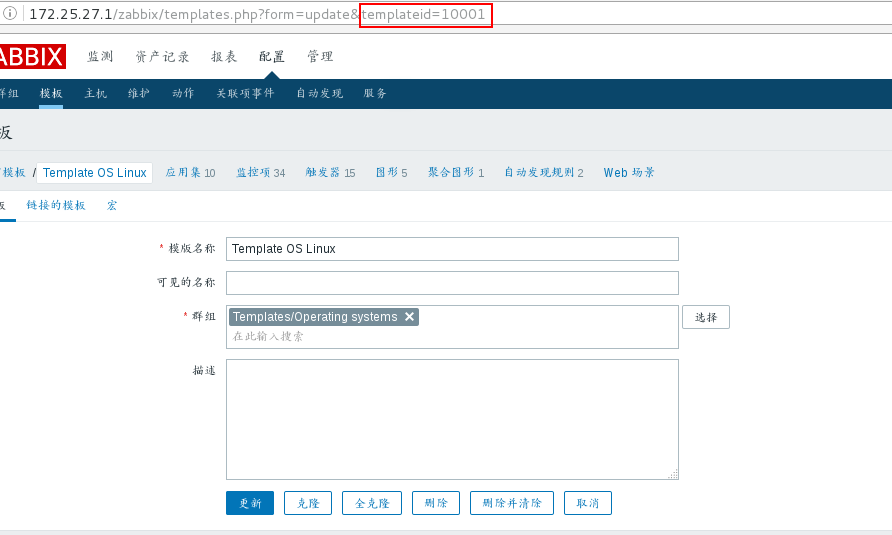Open 应用集 10 link
892x535 pixels.
pos(190,172)
